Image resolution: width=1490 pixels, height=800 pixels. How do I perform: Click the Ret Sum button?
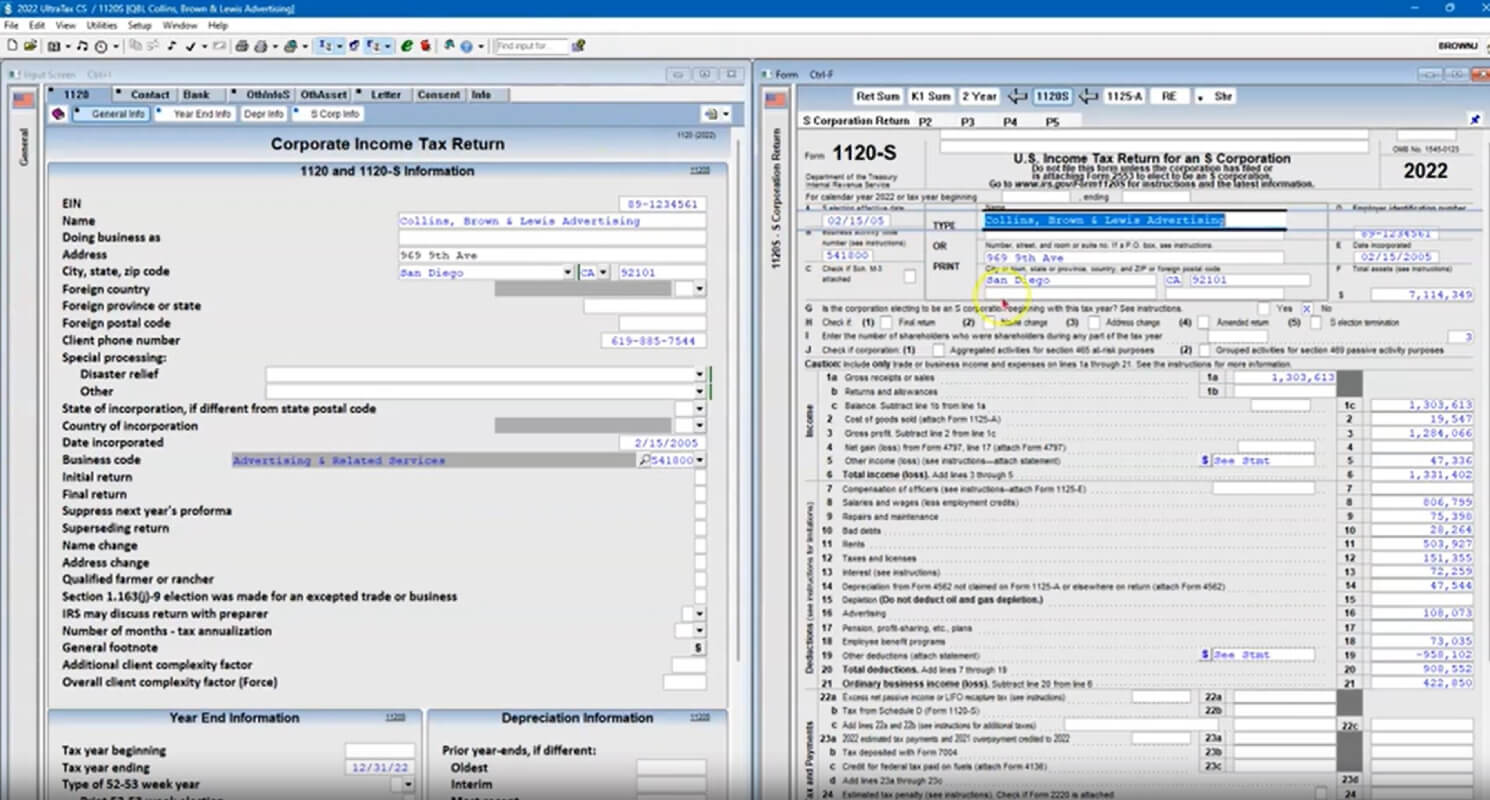[878, 96]
